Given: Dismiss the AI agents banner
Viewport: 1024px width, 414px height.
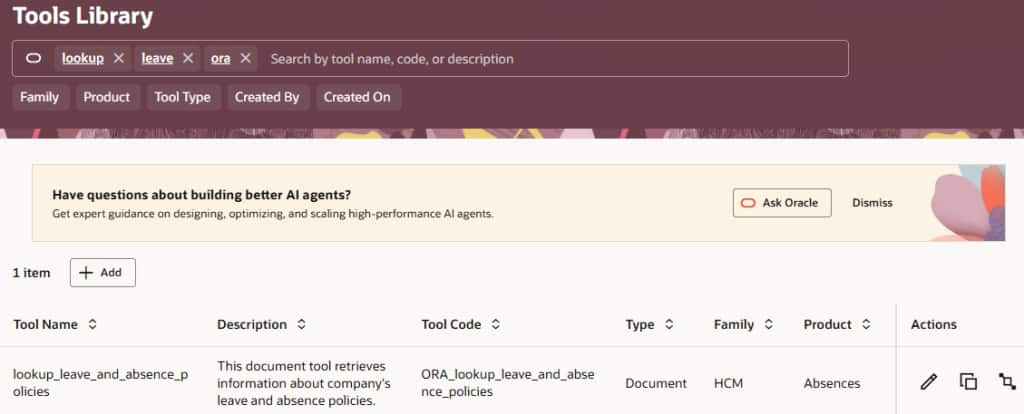Looking at the screenshot, I should 872,203.
